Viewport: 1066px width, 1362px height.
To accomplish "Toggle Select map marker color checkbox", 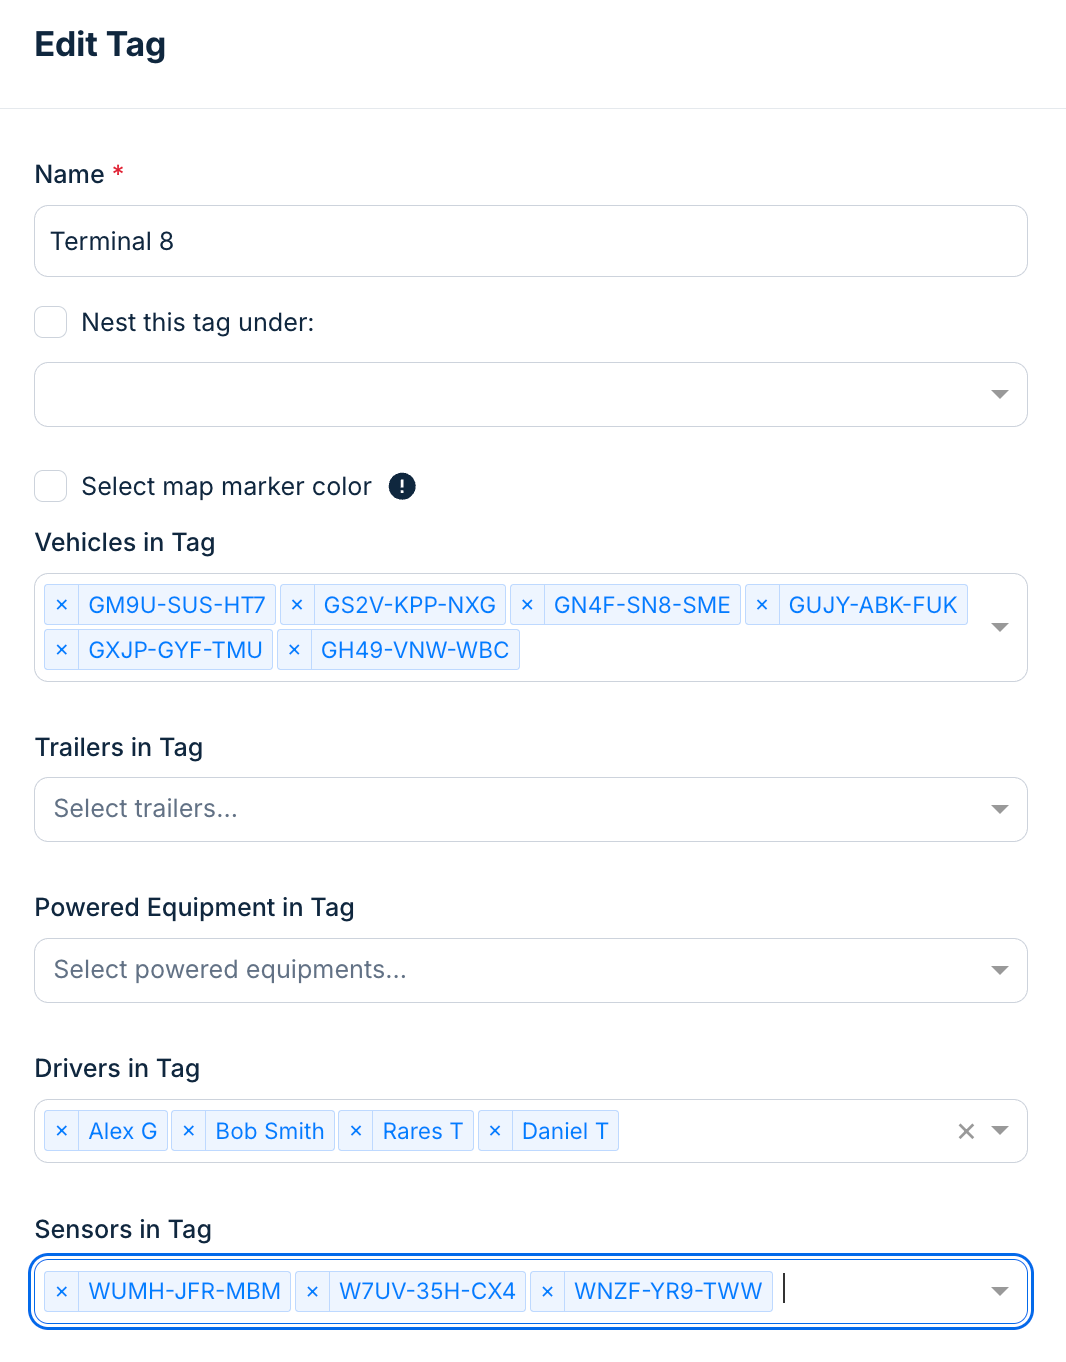I will [51, 486].
